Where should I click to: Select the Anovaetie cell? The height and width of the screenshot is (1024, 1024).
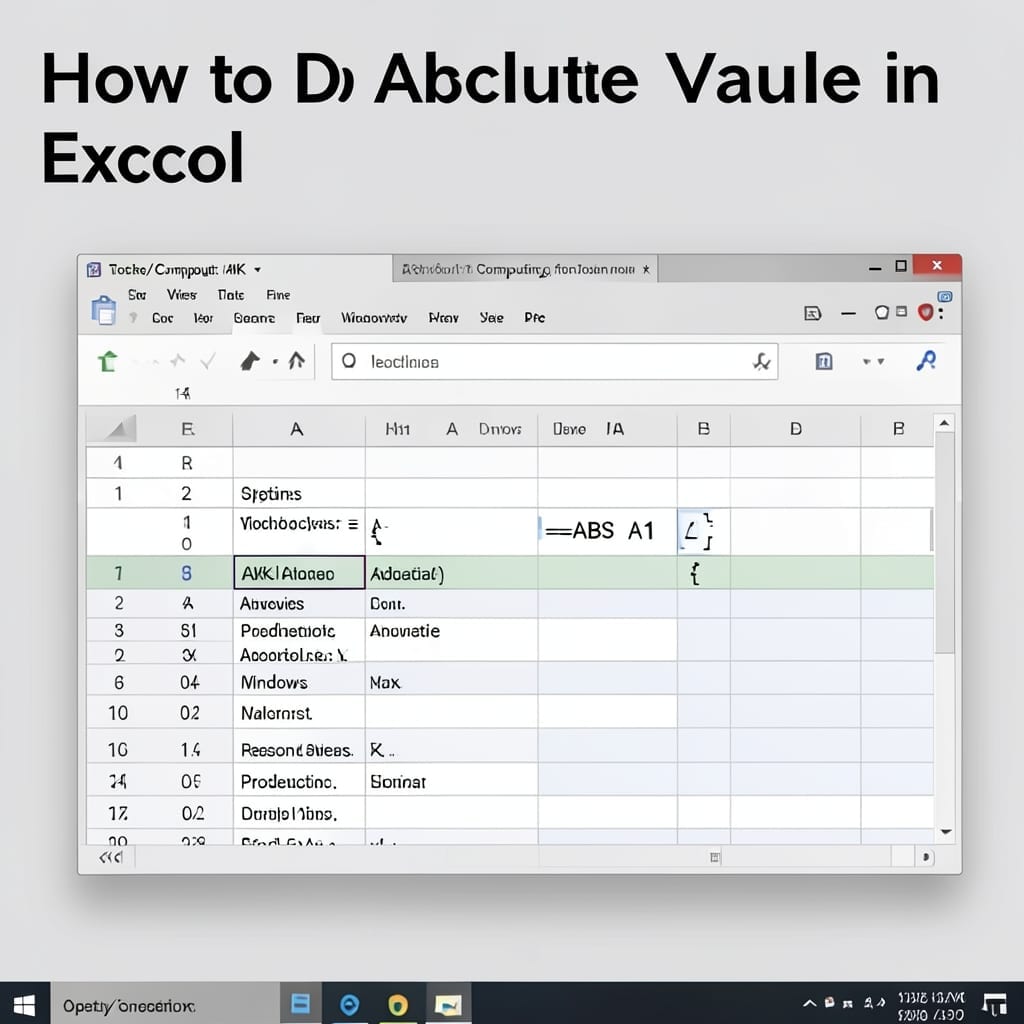pos(451,631)
